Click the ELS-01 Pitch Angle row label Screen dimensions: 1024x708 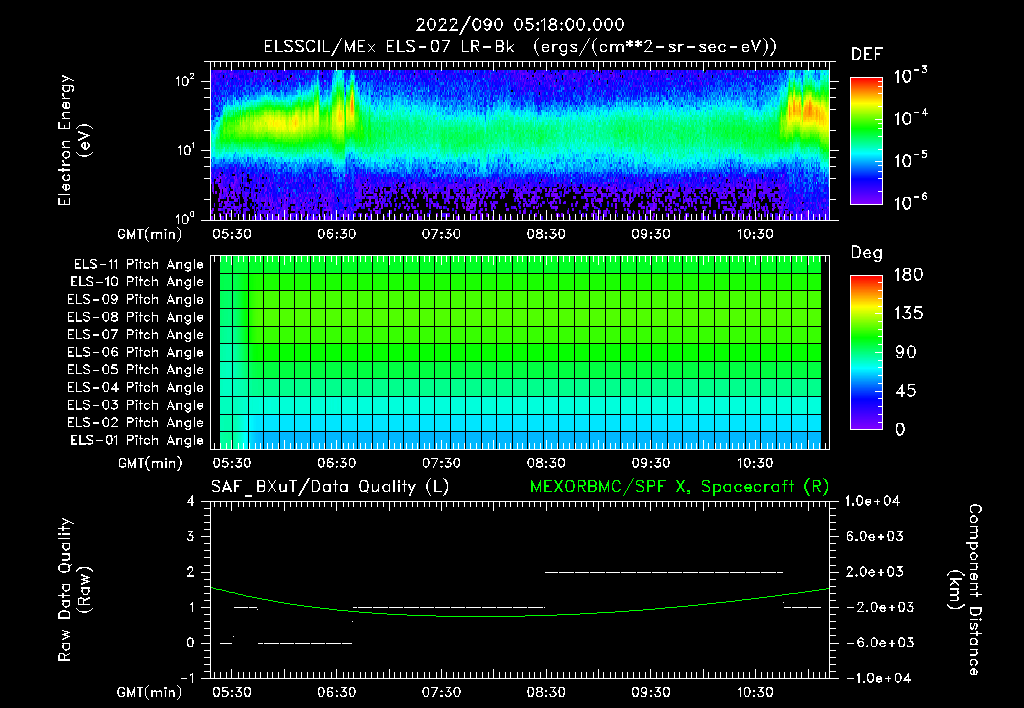pos(137,440)
